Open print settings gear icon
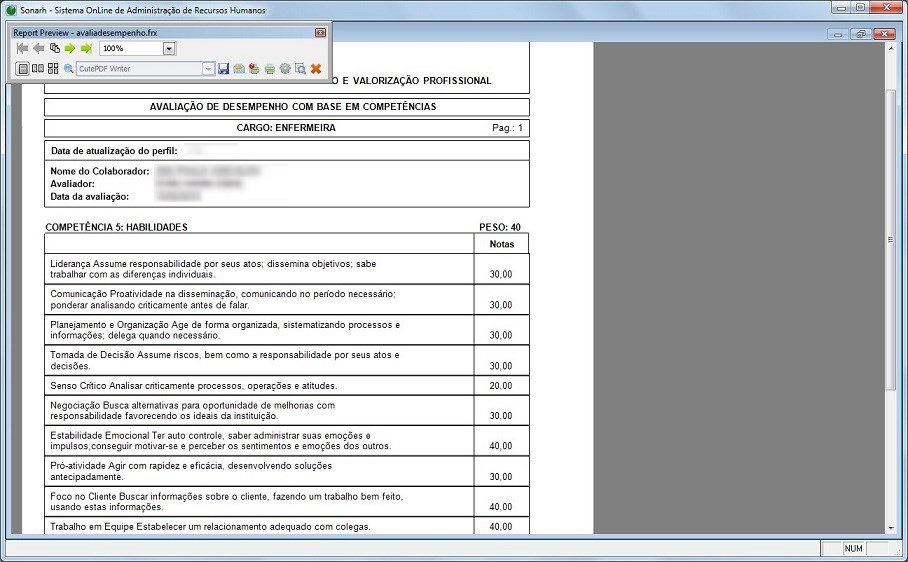 click(x=285, y=69)
